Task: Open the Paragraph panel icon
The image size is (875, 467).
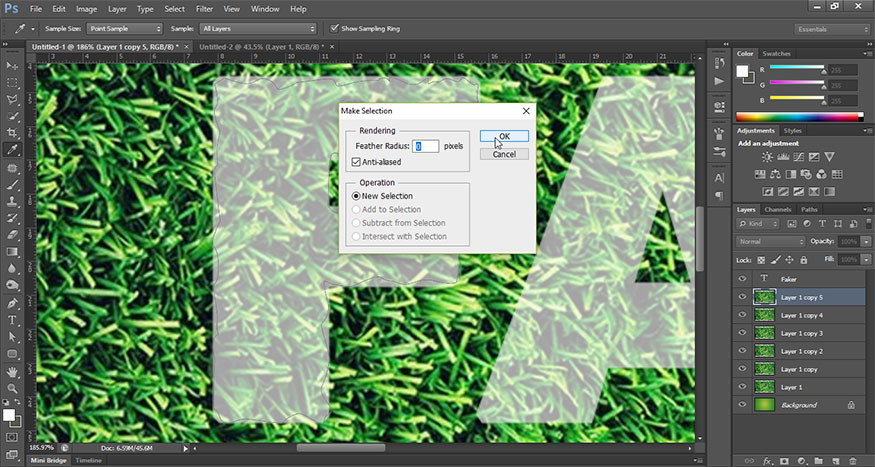Action: pos(719,196)
